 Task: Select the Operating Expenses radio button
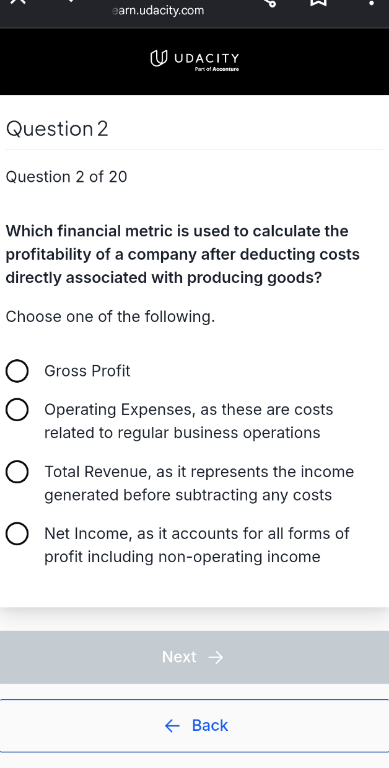(17, 409)
